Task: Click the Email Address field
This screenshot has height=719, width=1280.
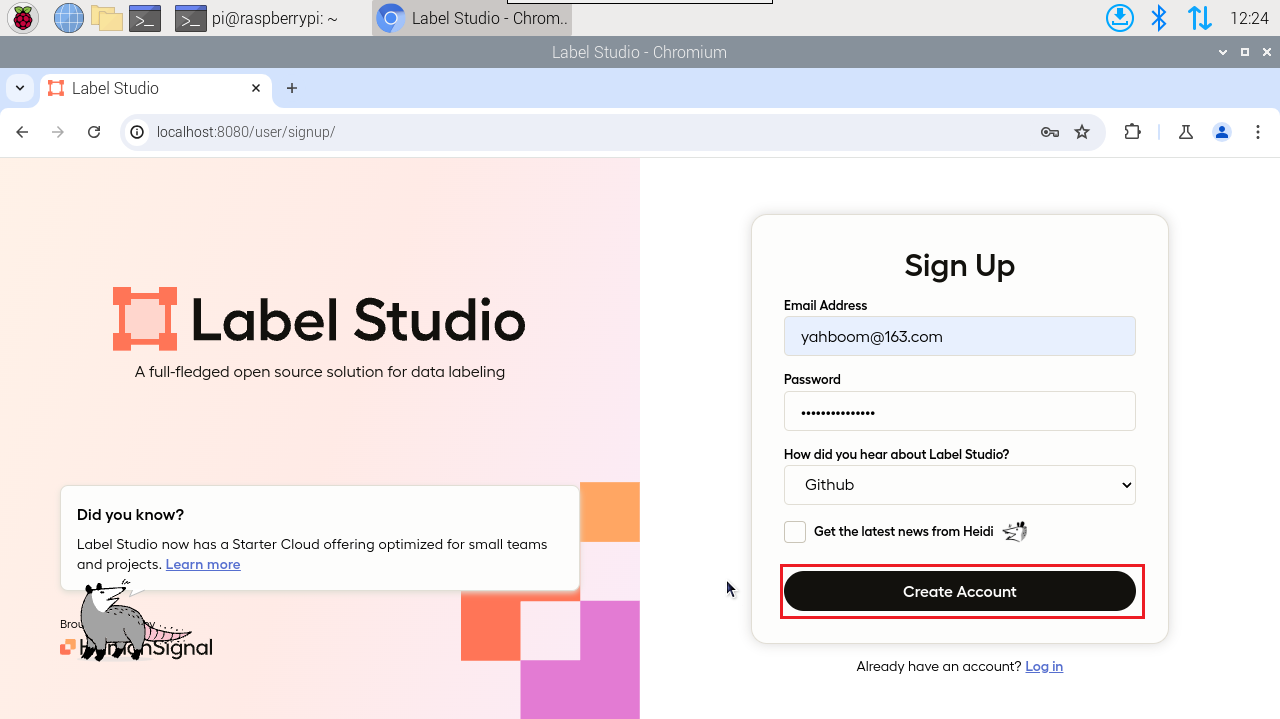Action: 960,336
